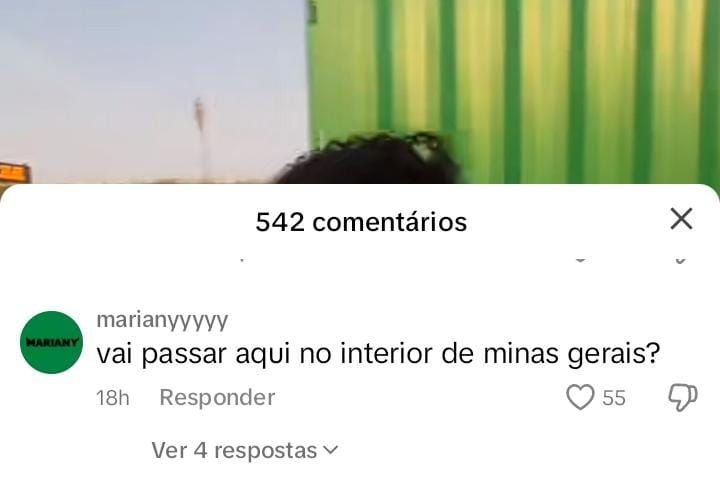
Task: Click the 18h comment timestamp
Action: (112, 398)
